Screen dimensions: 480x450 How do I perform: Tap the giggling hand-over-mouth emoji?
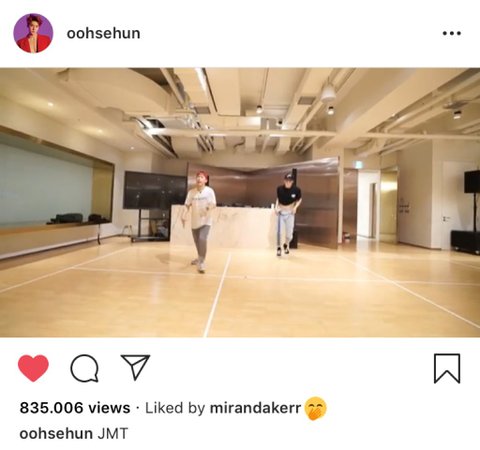click(x=315, y=409)
